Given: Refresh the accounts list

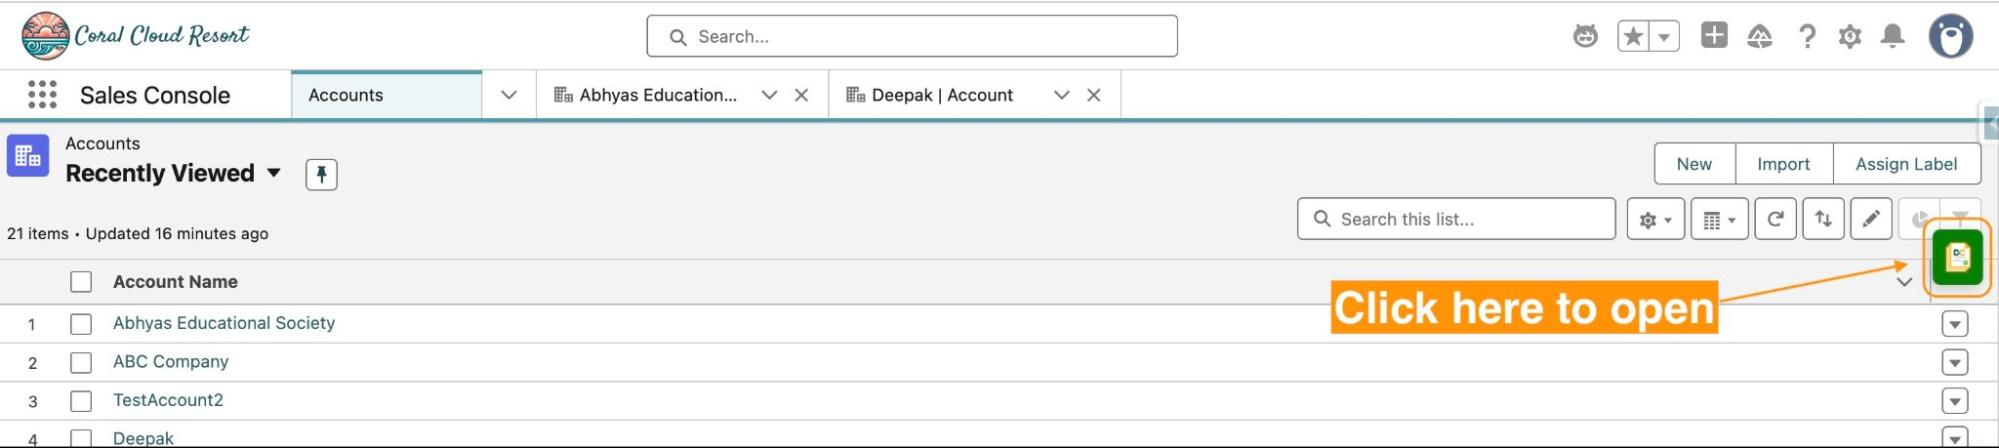Looking at the screenshot, I should (1775, 219).
